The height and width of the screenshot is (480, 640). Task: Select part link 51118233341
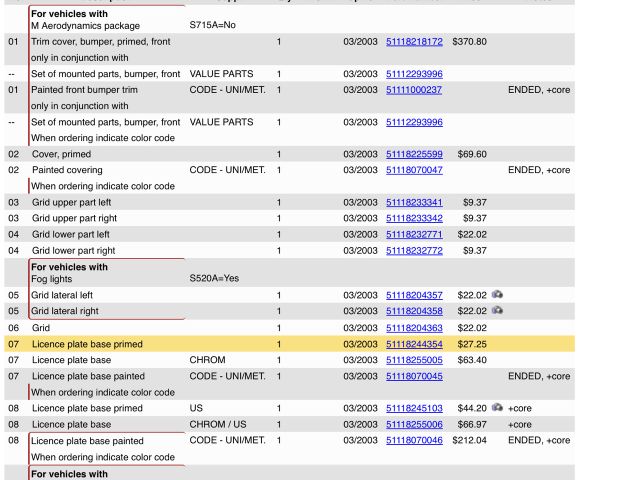click(414, 202)
